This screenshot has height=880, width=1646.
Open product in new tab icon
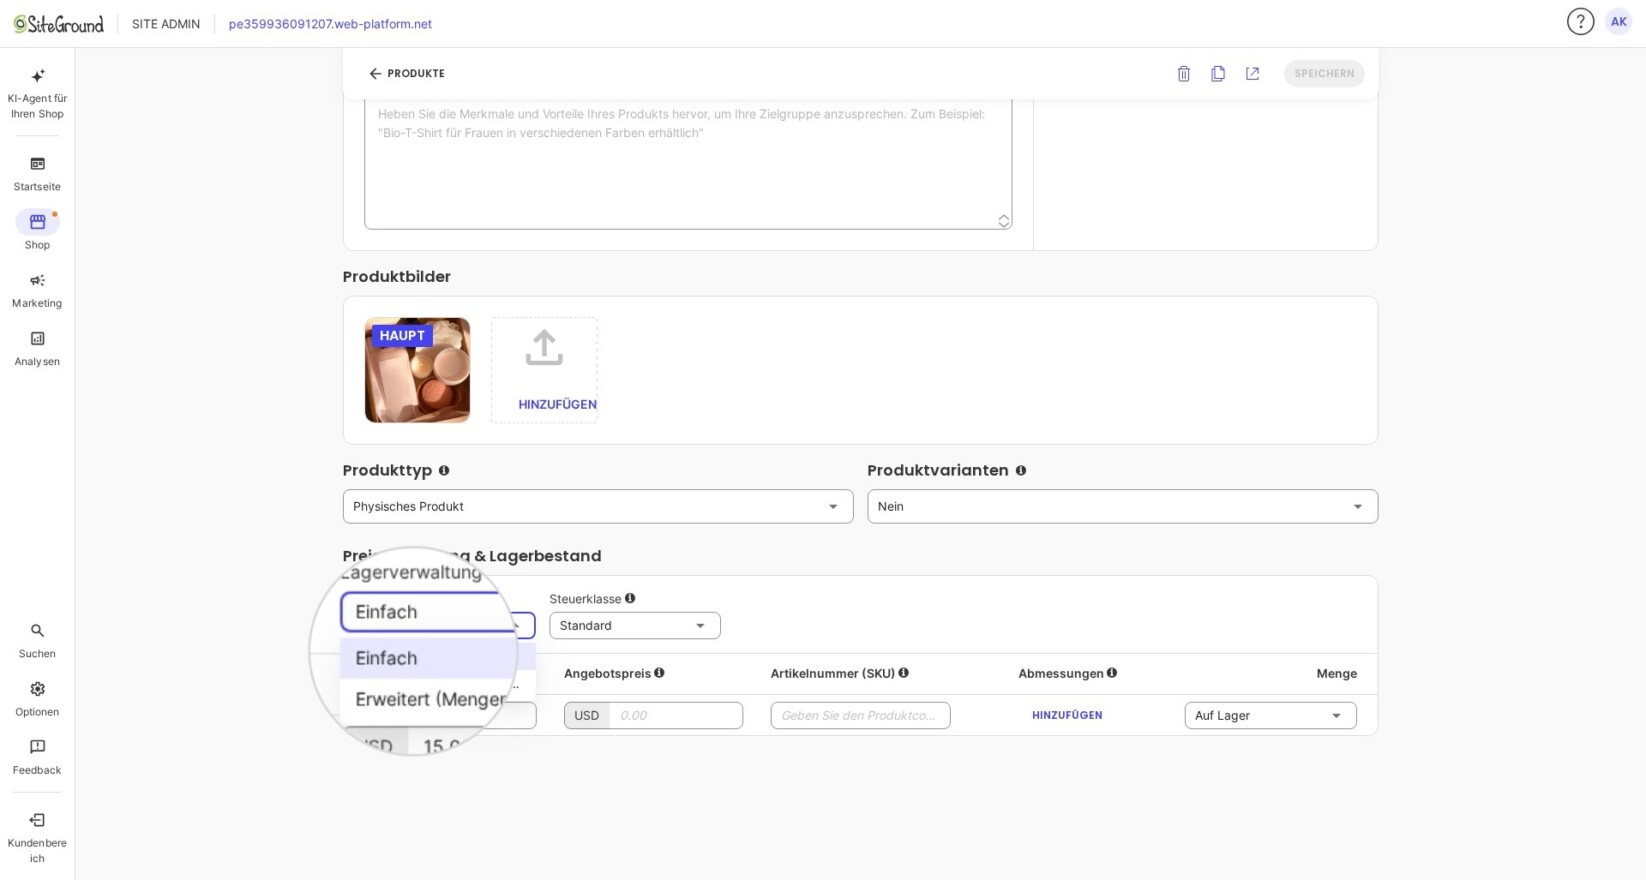pyautogui.click(x=1252, y=74)
